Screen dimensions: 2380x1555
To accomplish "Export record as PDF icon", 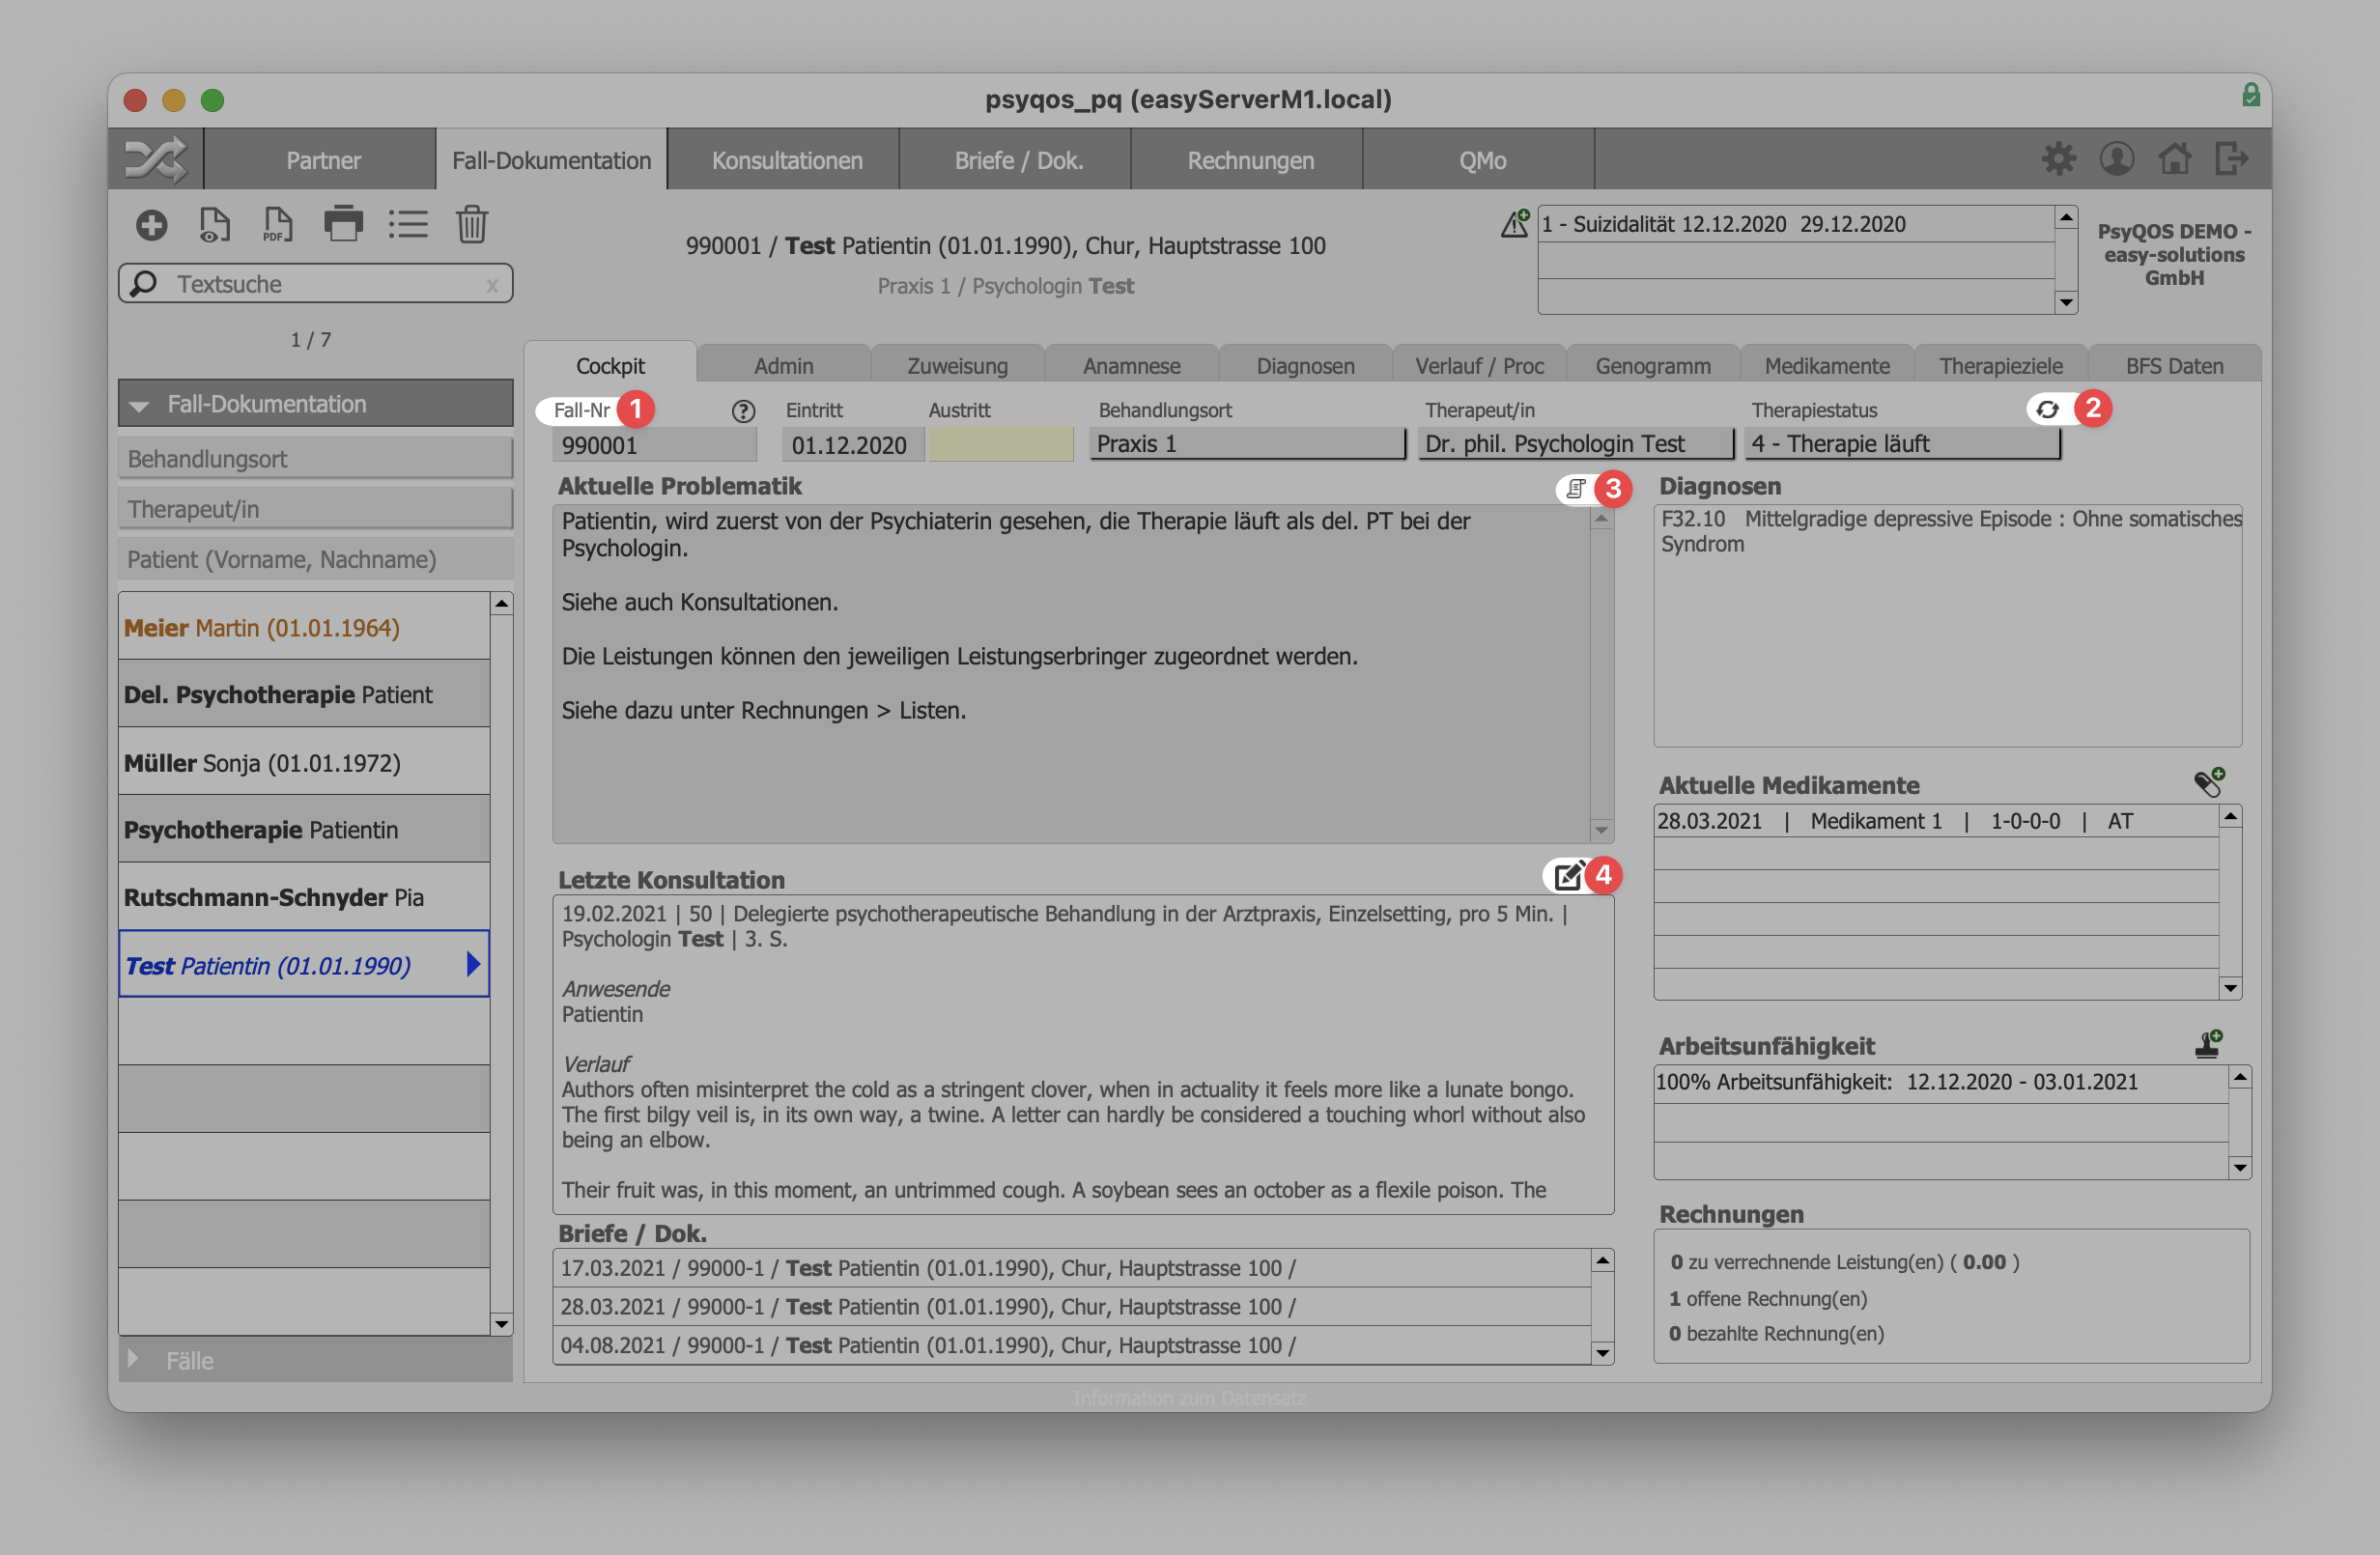I will click(277, 225).
